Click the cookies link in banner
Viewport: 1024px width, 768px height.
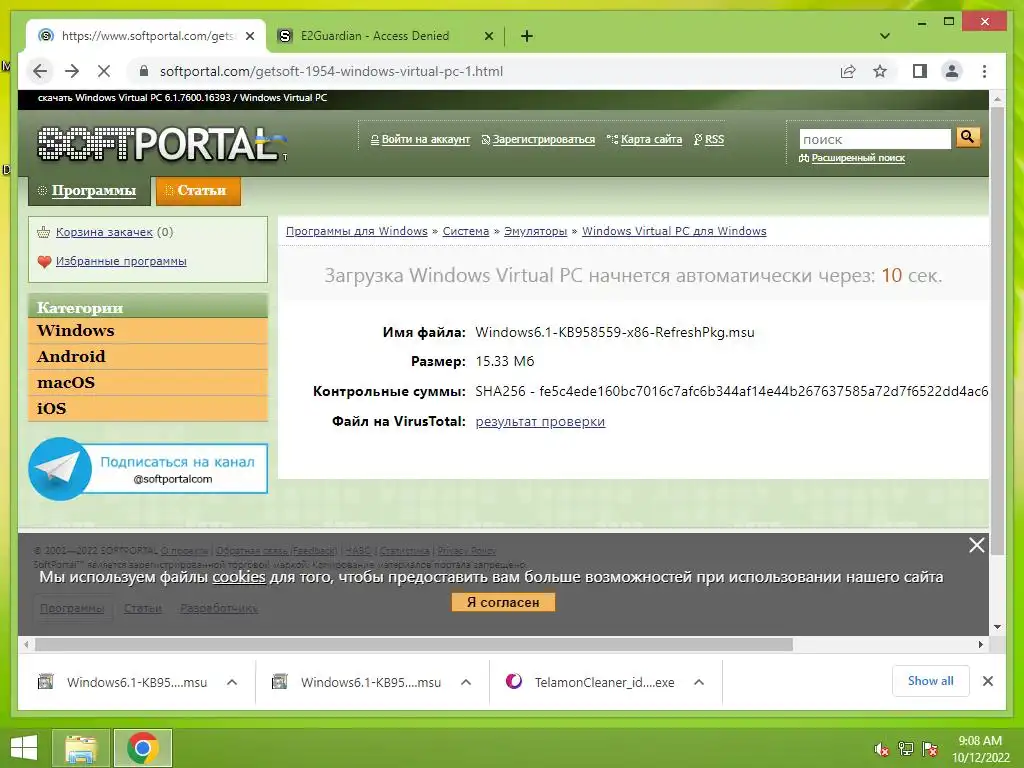239,577
